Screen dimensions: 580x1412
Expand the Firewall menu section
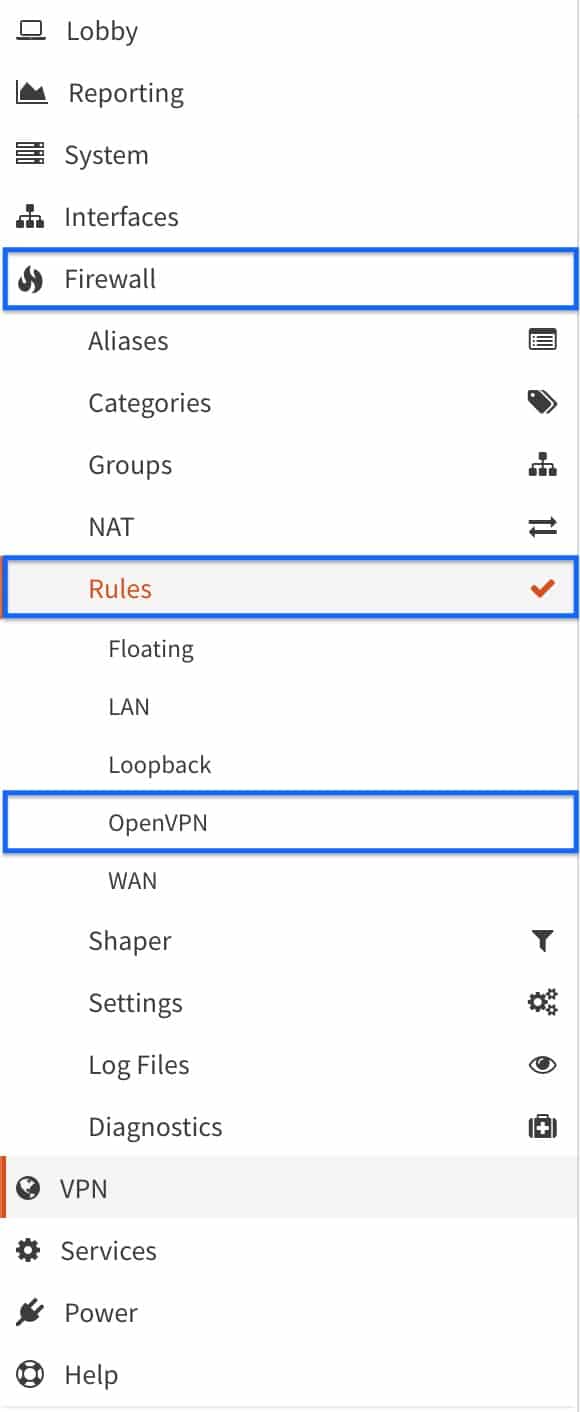(110, 279)
